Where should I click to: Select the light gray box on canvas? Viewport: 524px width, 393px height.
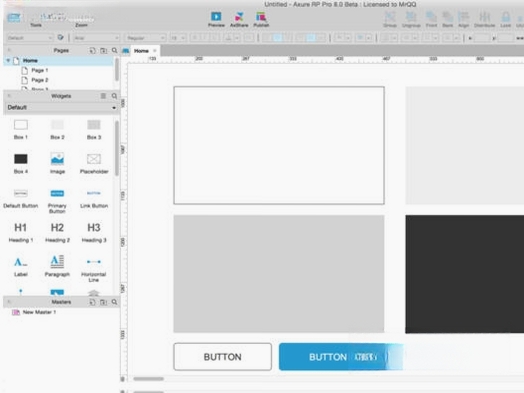coord(465,145)
